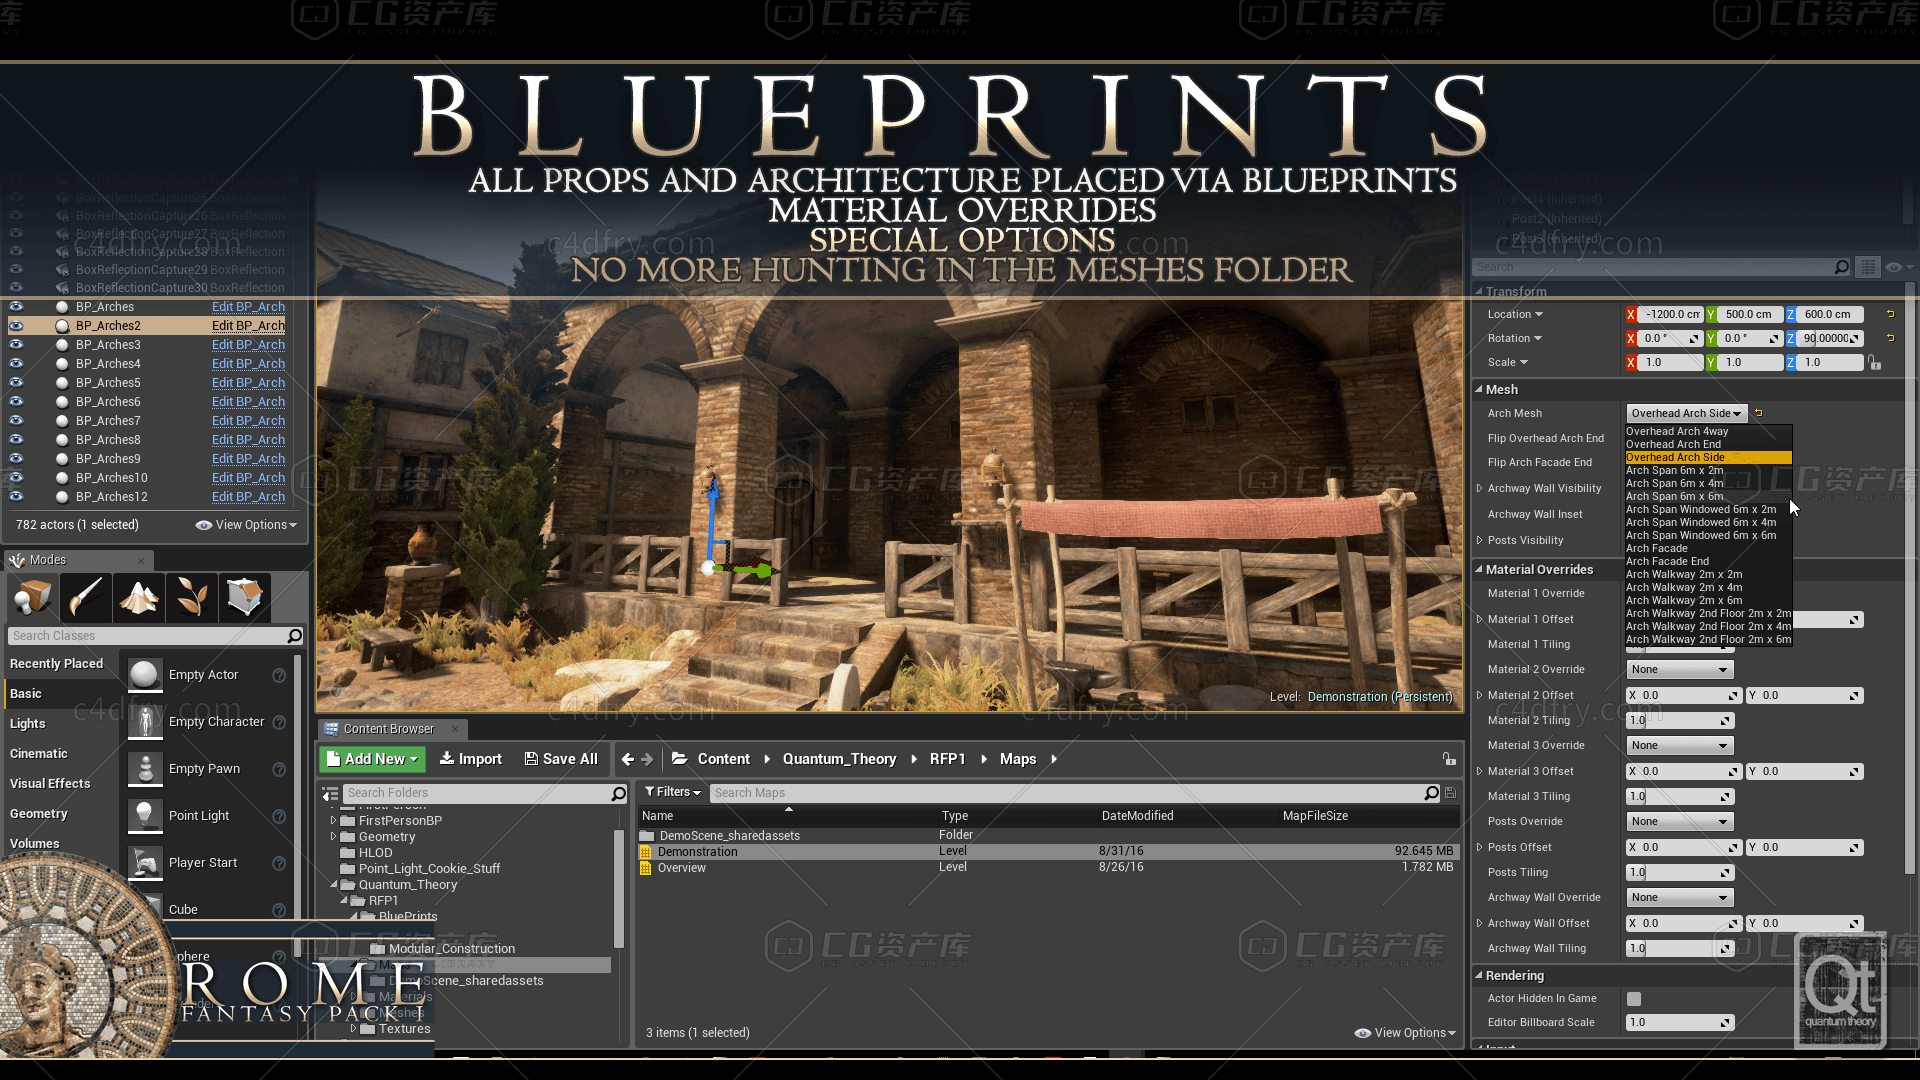Toggle the Scale lock icon

[x=1874, y=363]
